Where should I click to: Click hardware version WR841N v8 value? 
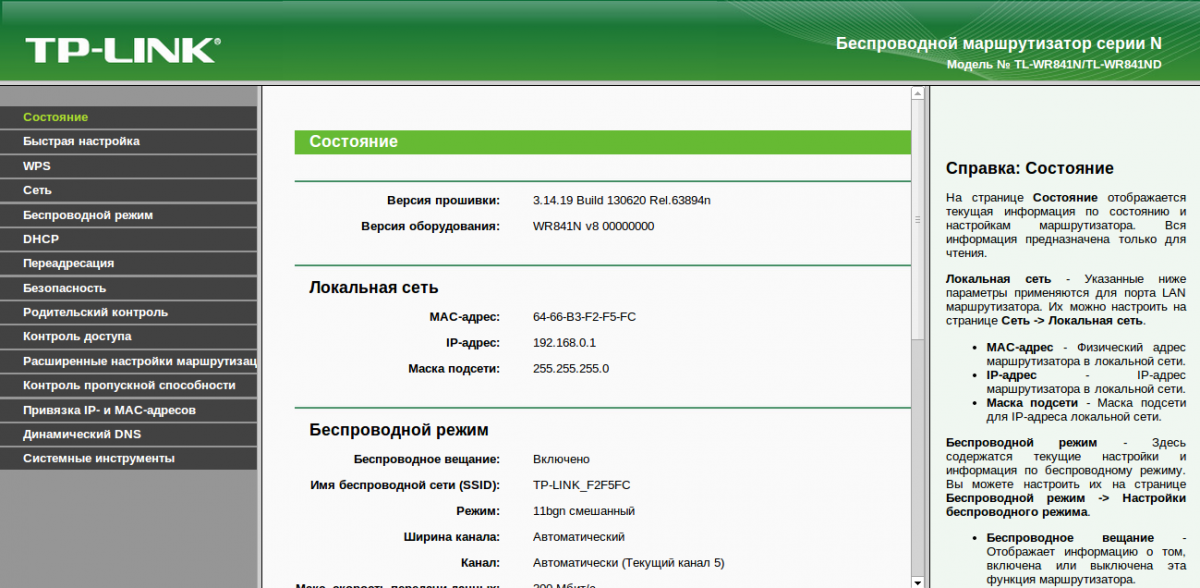594,226
